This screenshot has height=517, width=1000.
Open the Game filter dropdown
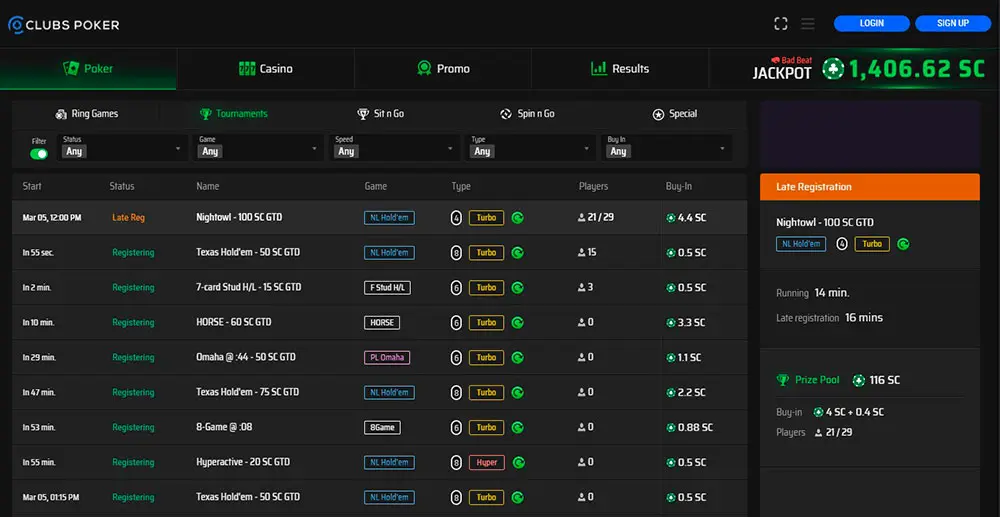tap(258, 148)
